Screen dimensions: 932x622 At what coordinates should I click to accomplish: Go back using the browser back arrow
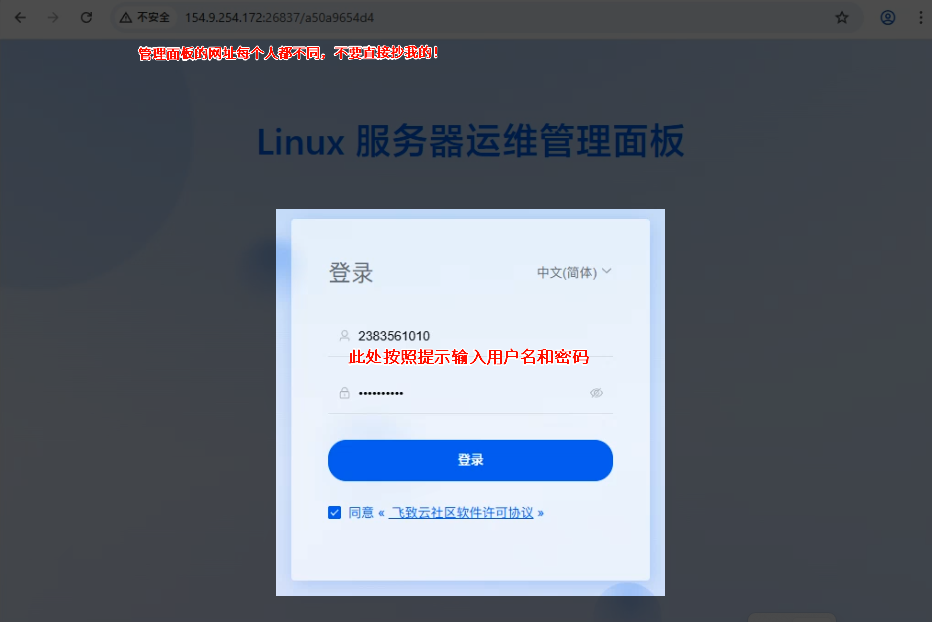[20, 18]
